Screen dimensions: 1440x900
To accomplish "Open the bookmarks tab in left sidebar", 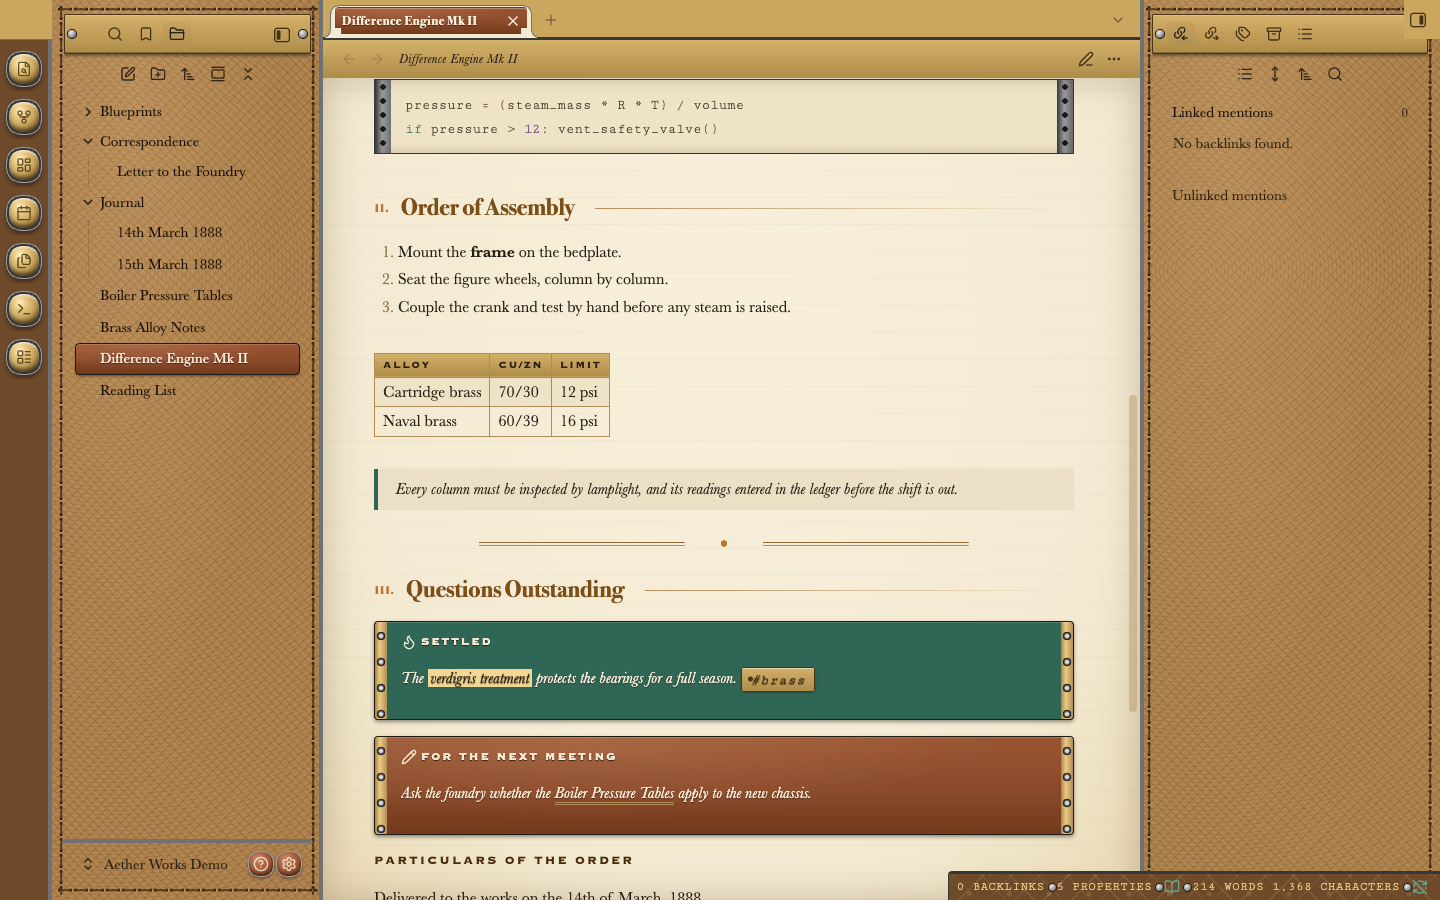I will [x=146, y=34].
